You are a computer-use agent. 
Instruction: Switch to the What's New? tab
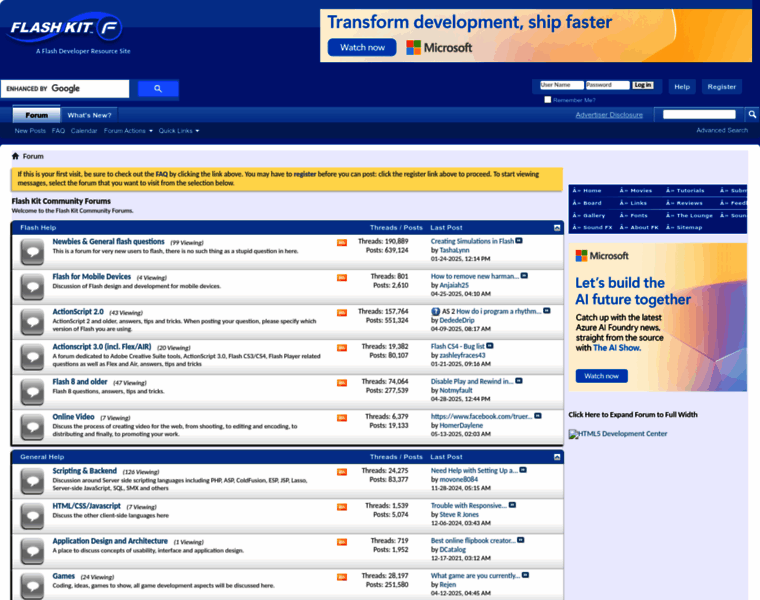[89, 115]
